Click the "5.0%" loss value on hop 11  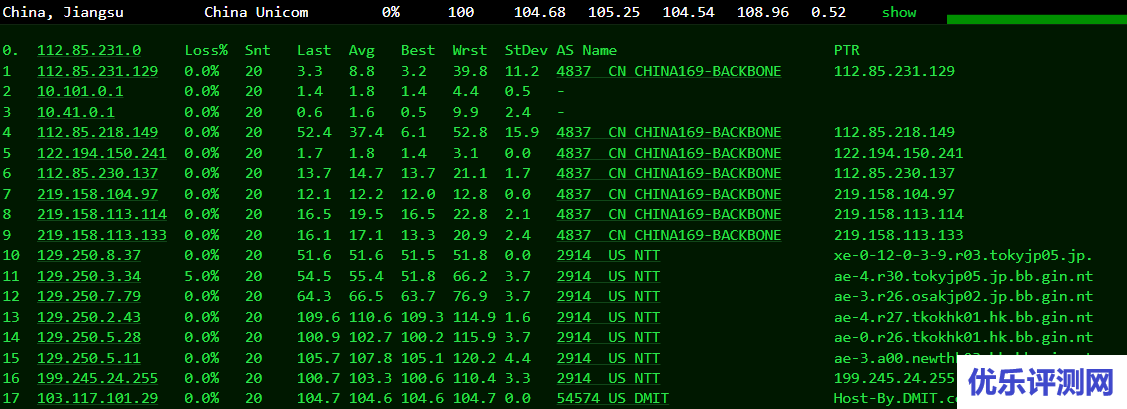tap(202, 276)
